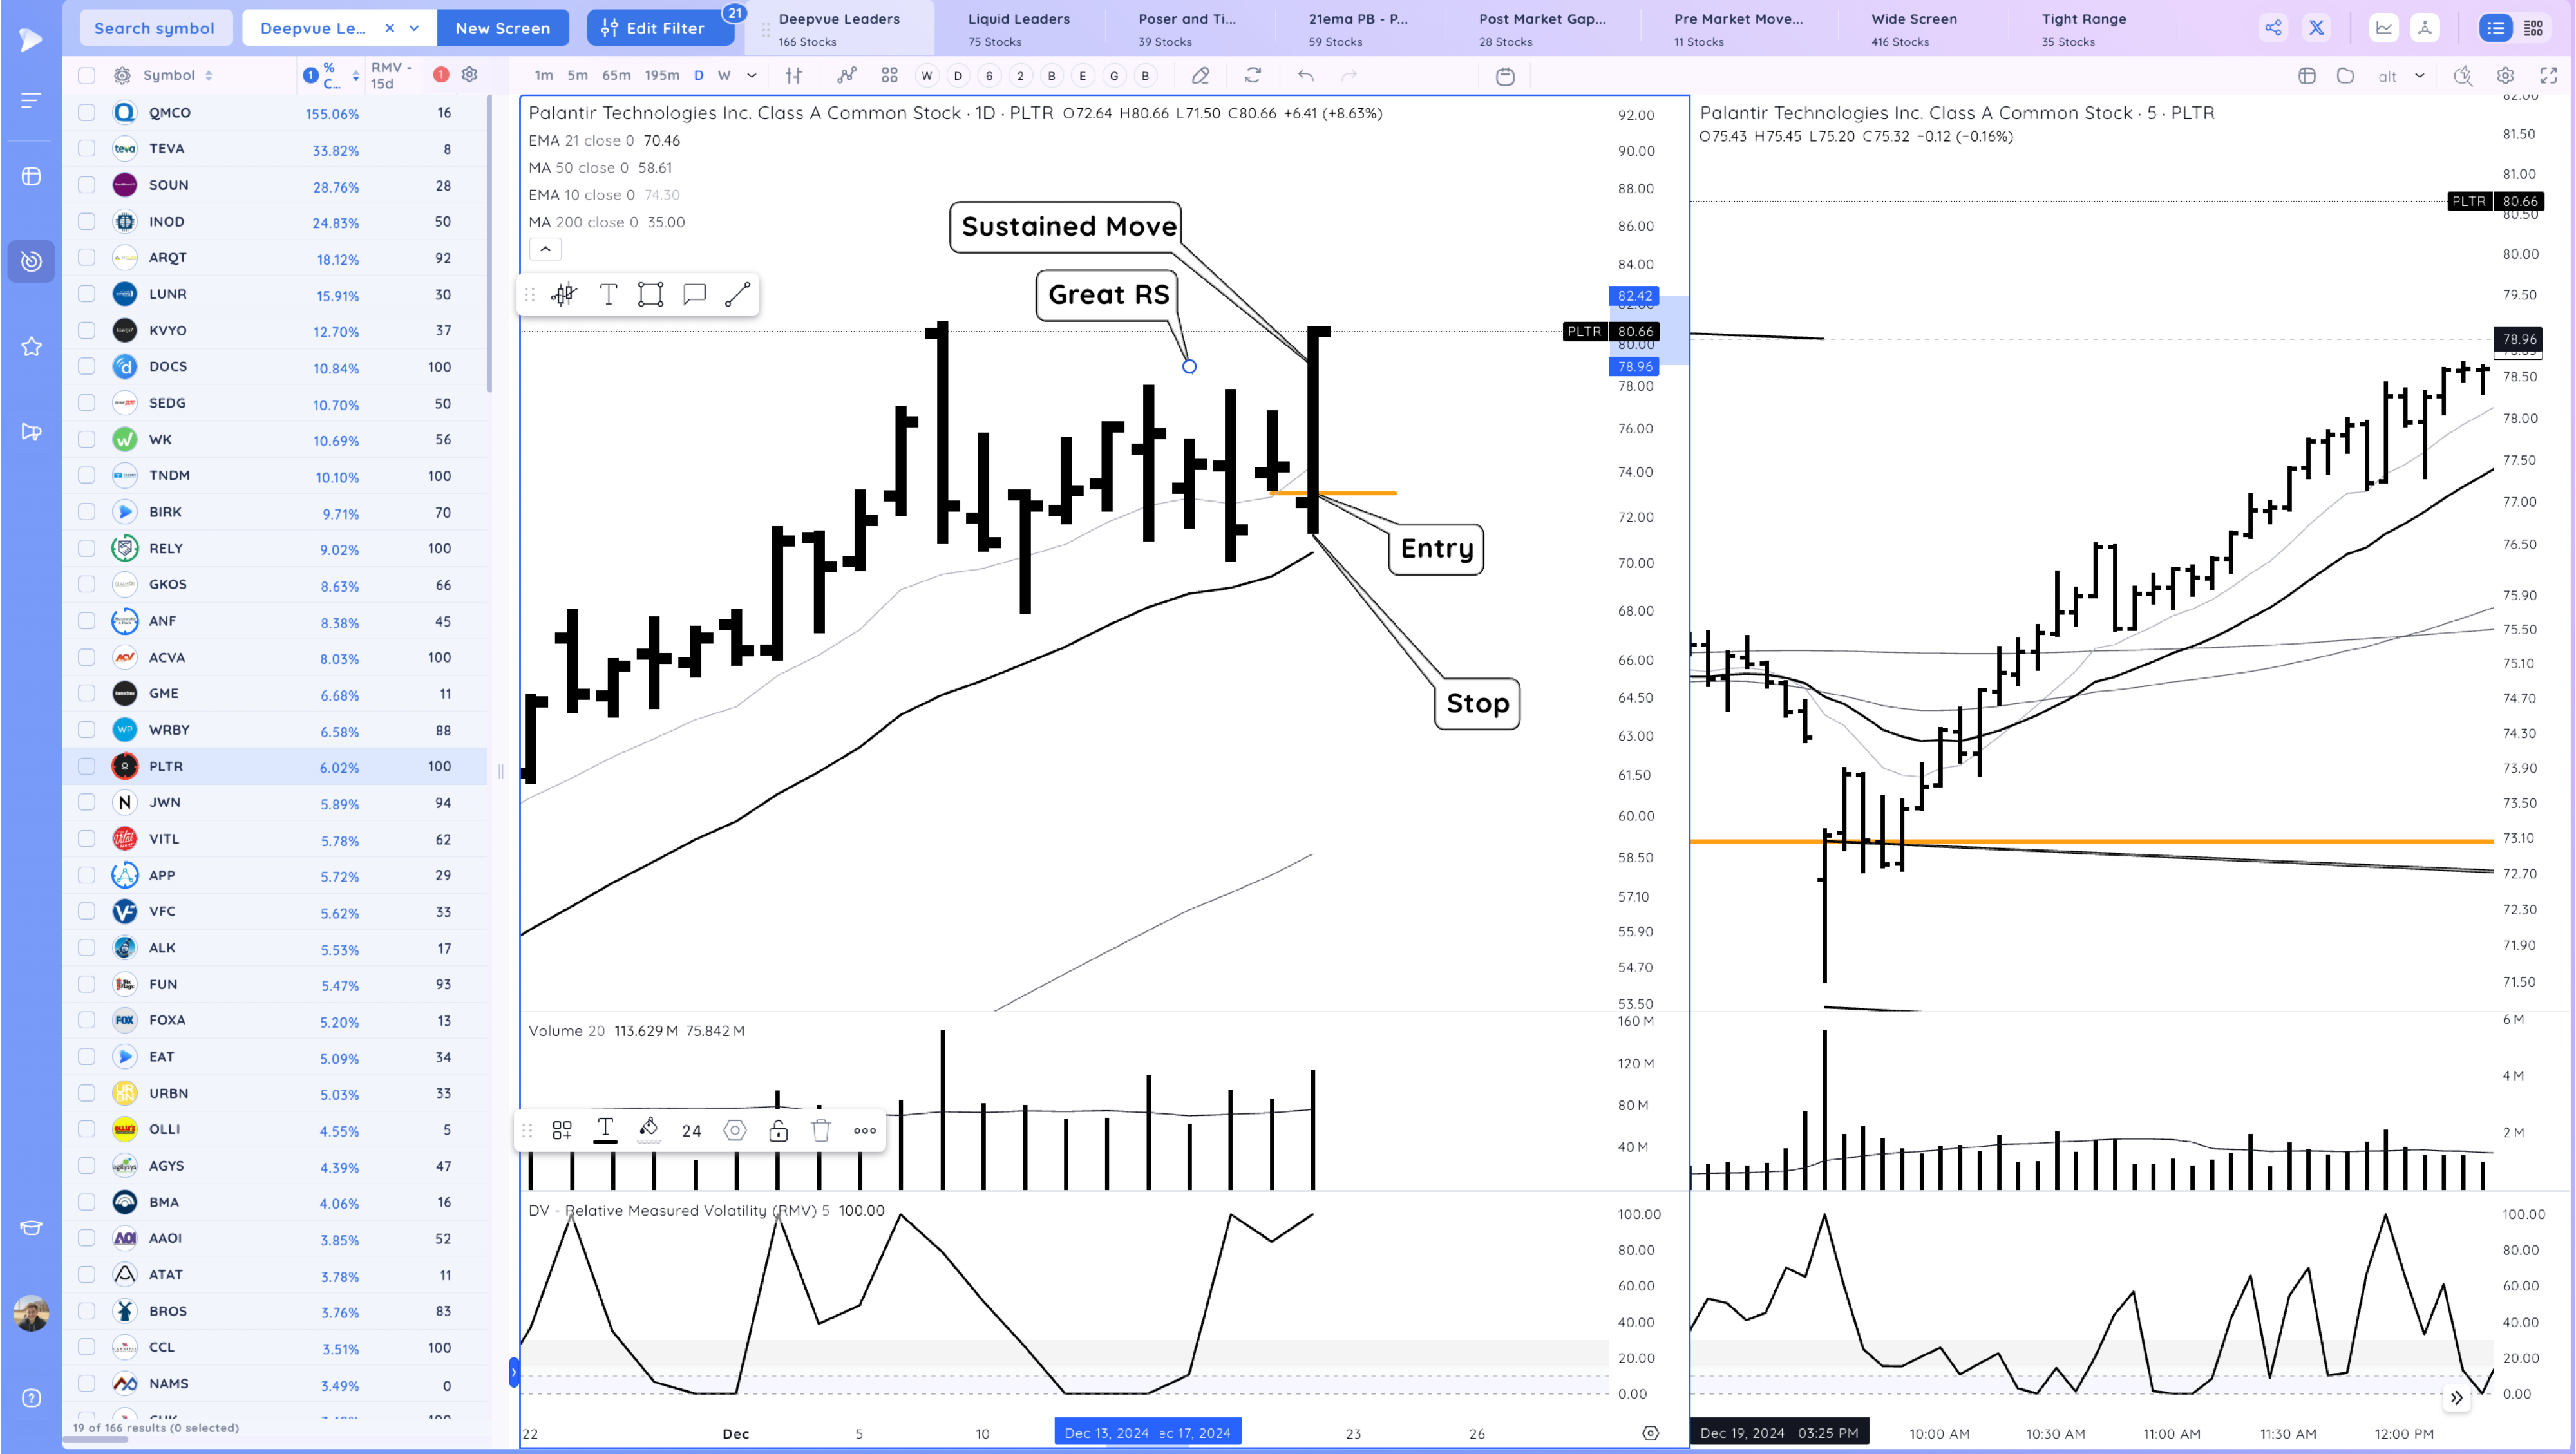Select the weekly W timeframe
Viewport: 2576px width, 1454px height.
click(x=724, y=75)
